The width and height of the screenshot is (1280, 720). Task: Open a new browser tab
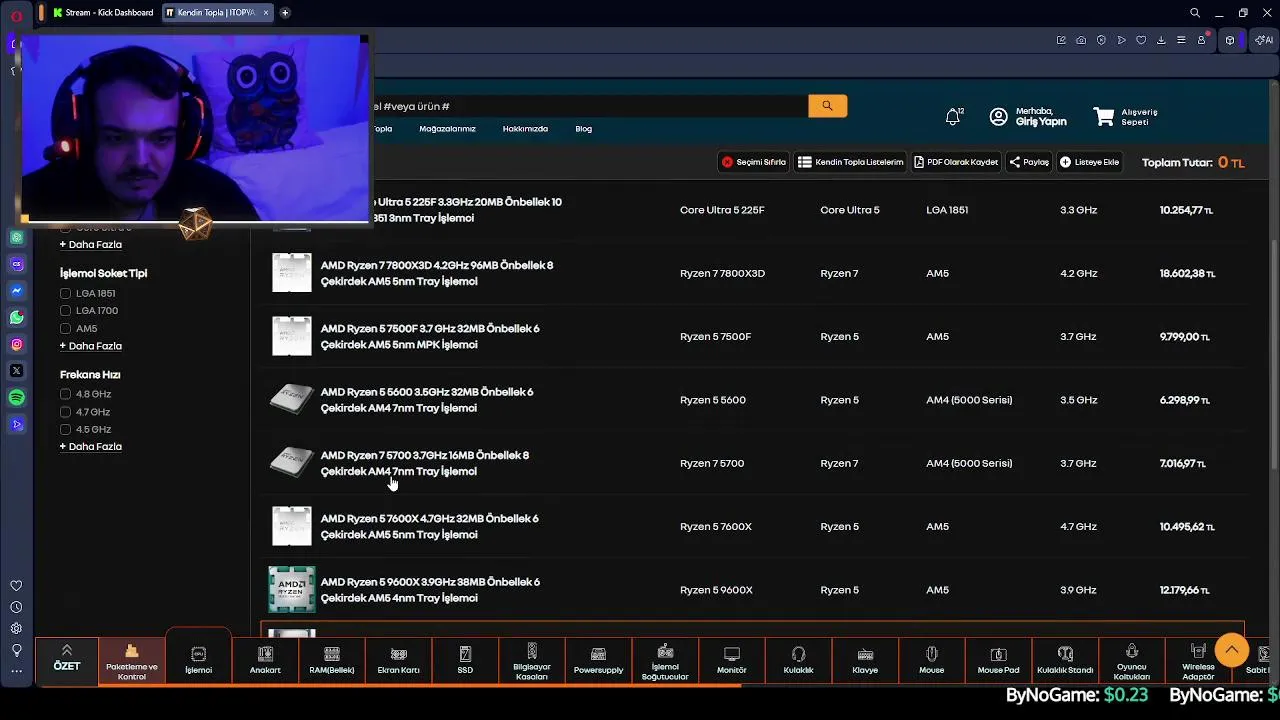(285, 13)
